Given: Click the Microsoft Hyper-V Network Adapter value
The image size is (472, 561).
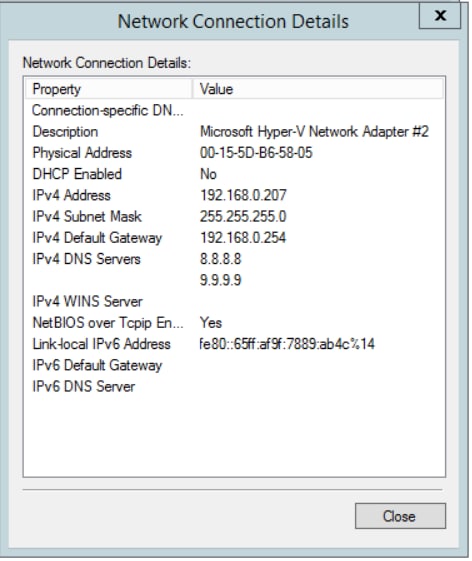Looking at the screenshot, I should (314, 132).
